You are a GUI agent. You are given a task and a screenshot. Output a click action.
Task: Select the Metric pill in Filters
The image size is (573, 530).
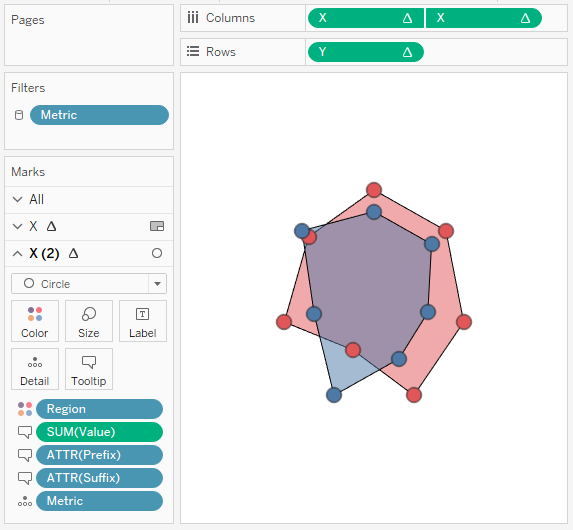point(99,115)
